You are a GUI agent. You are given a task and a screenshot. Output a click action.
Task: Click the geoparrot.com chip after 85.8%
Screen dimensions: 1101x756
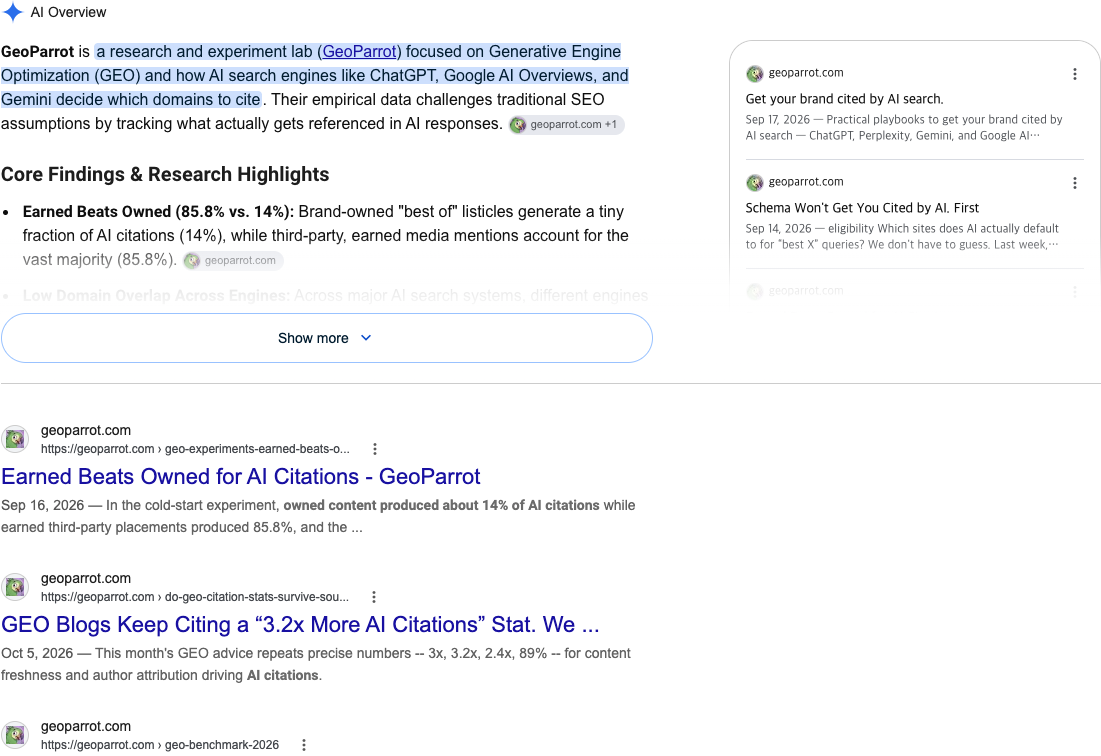pyautogui.click(x=233, y=260)
